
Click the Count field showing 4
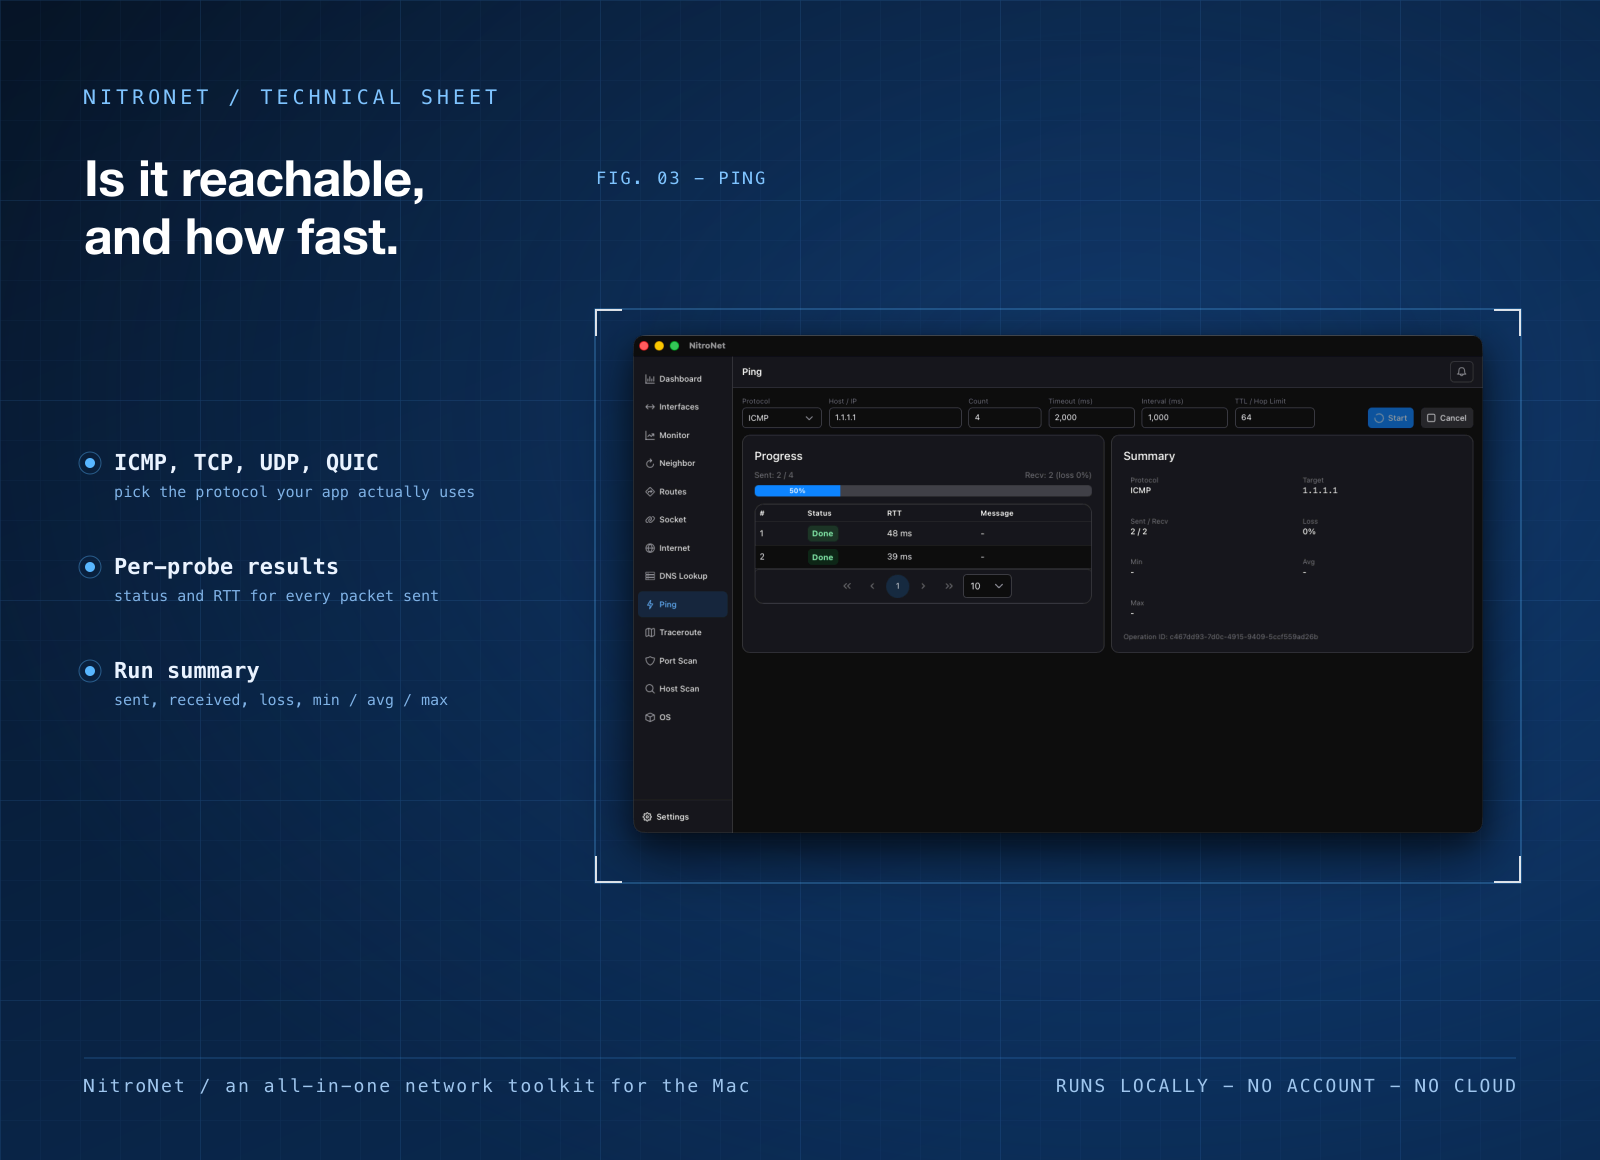[1005, 418]
